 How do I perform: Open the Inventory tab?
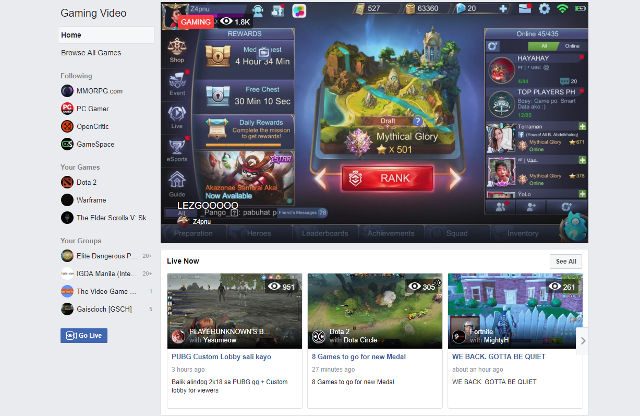(x=522, y=234)
